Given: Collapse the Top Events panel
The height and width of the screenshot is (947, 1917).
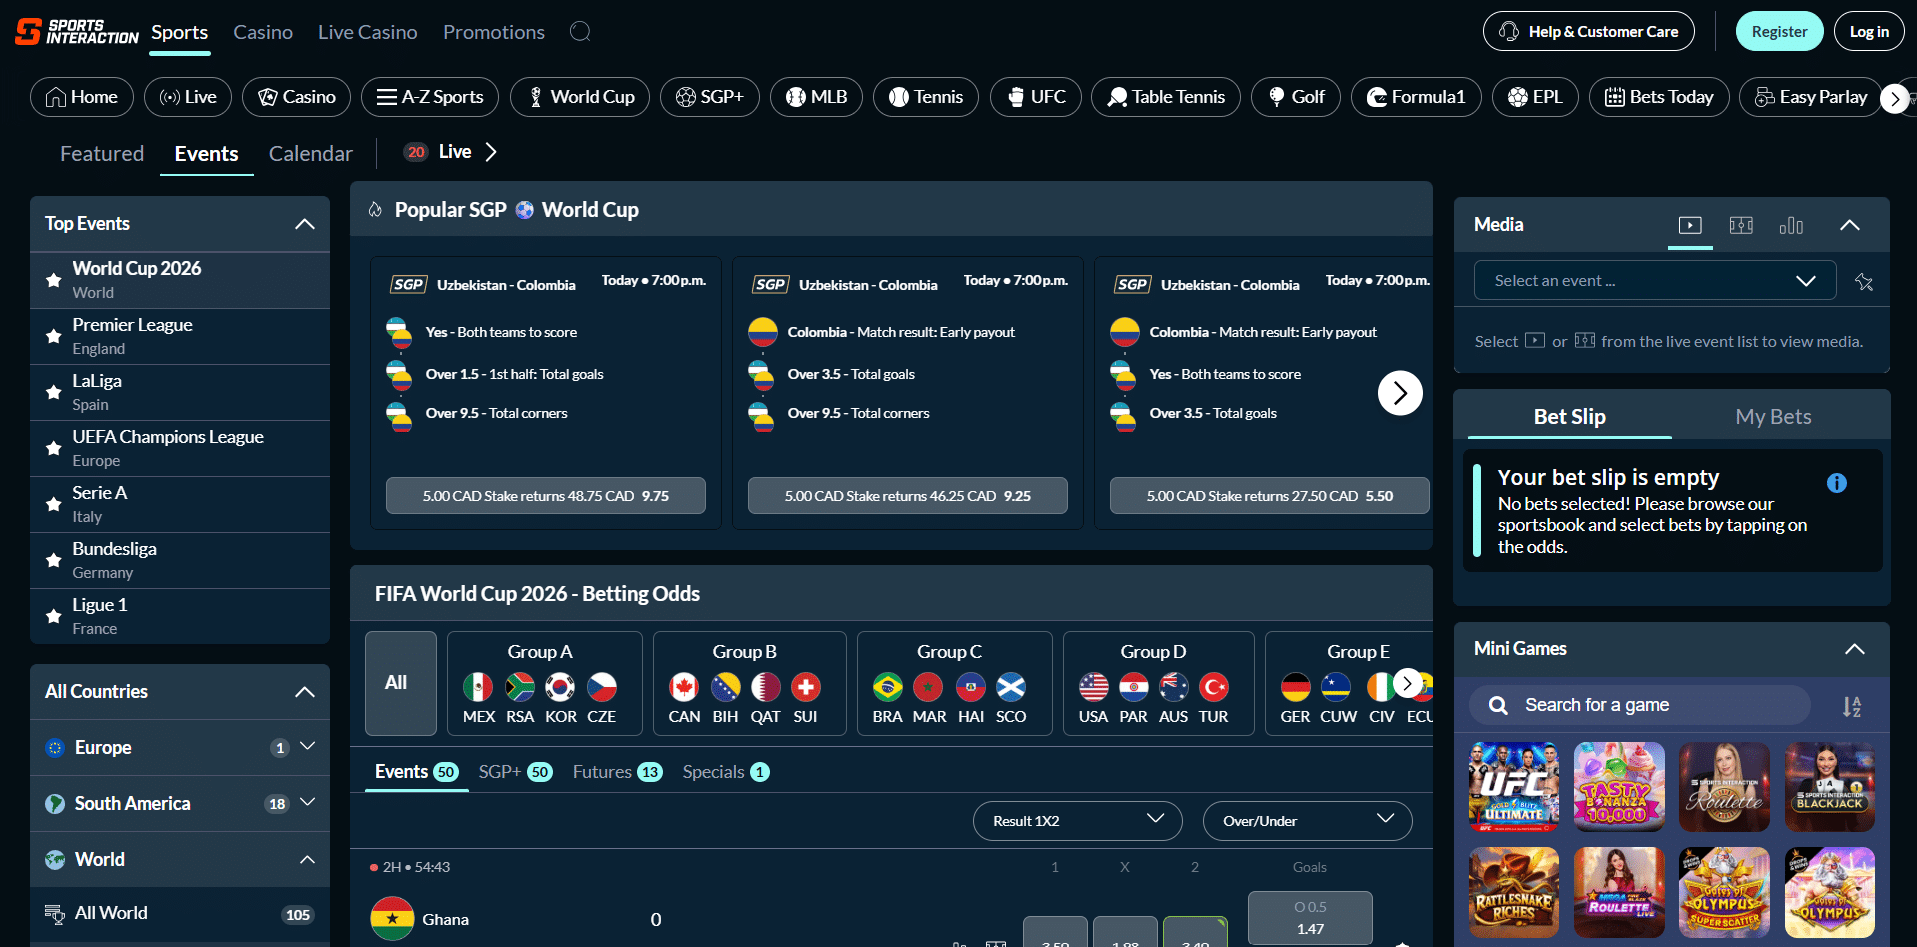Looking at the screenshot, I should coord(305,224).
